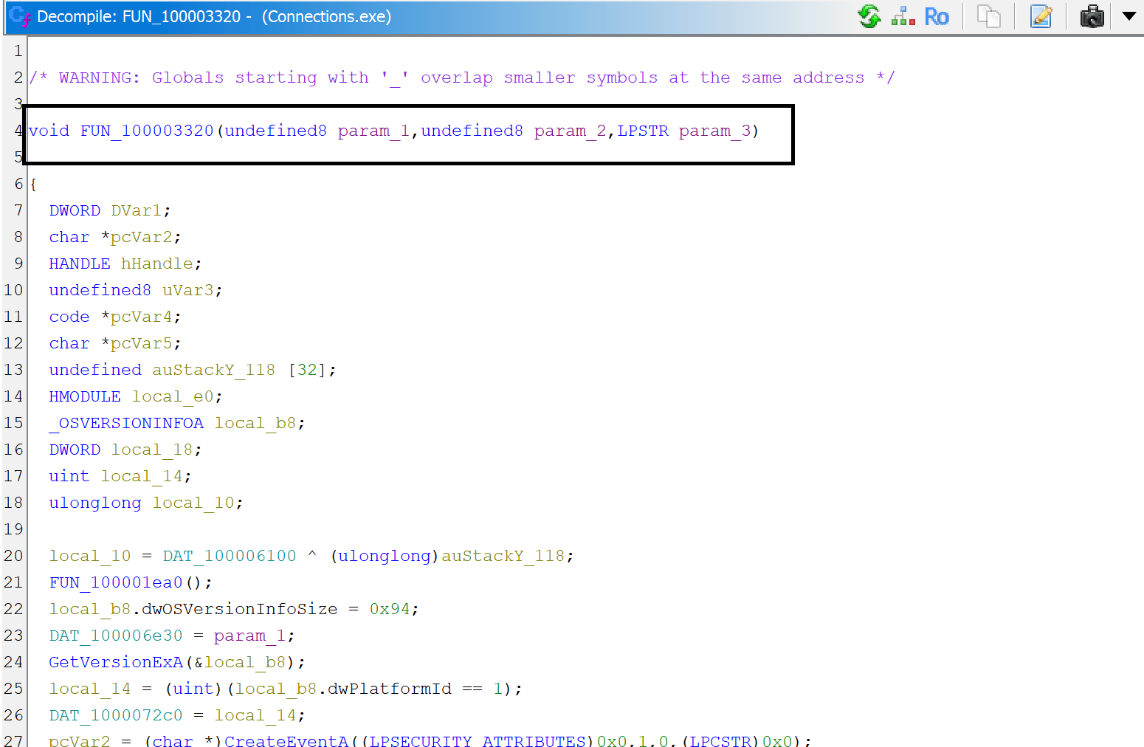Click auStackY_118 in the array declaration
The height and width of the screenshot is (747, 1144).
pos(213,370)
